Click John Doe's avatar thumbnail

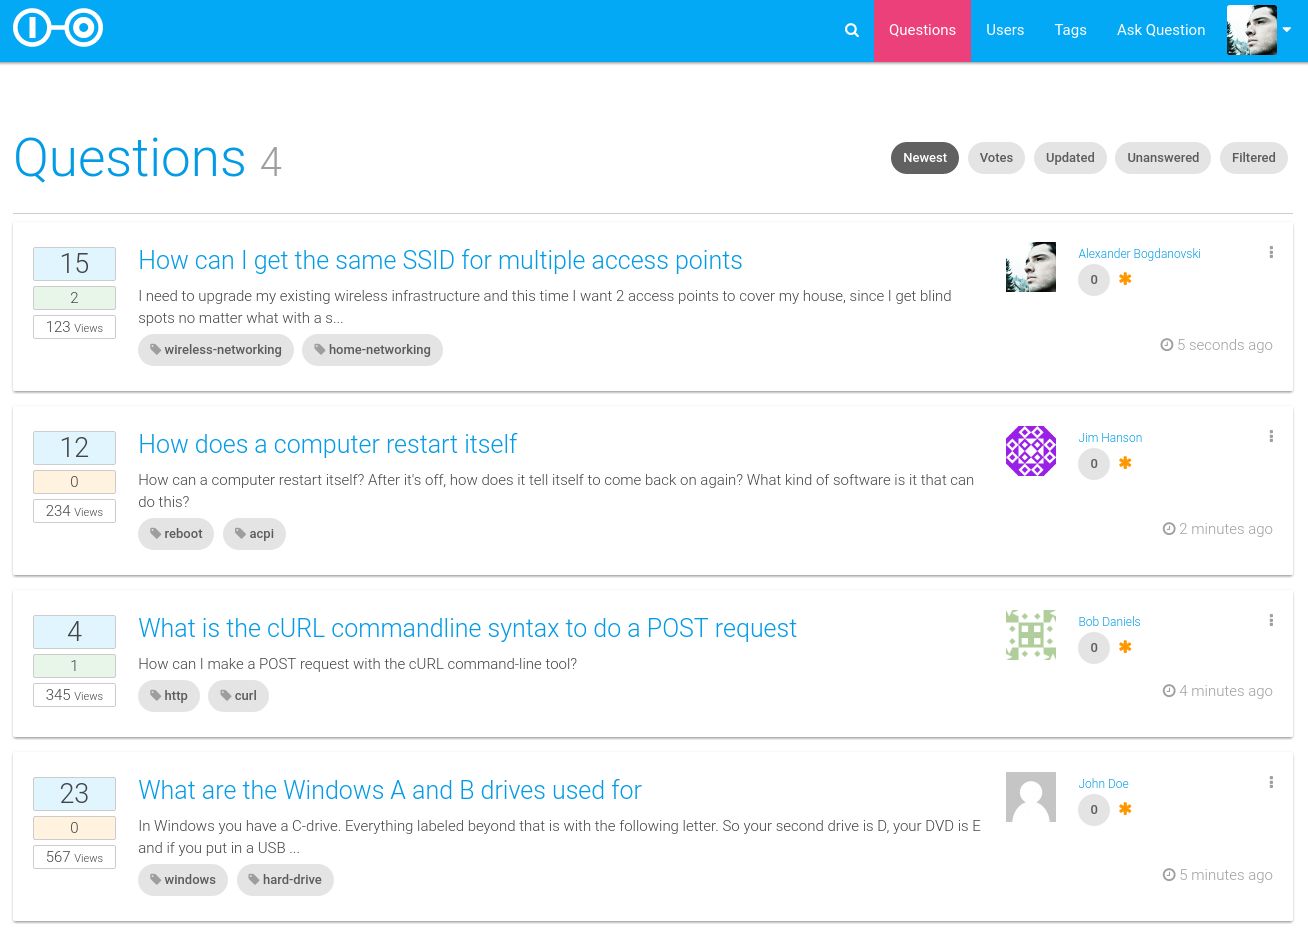(1030, 796)
